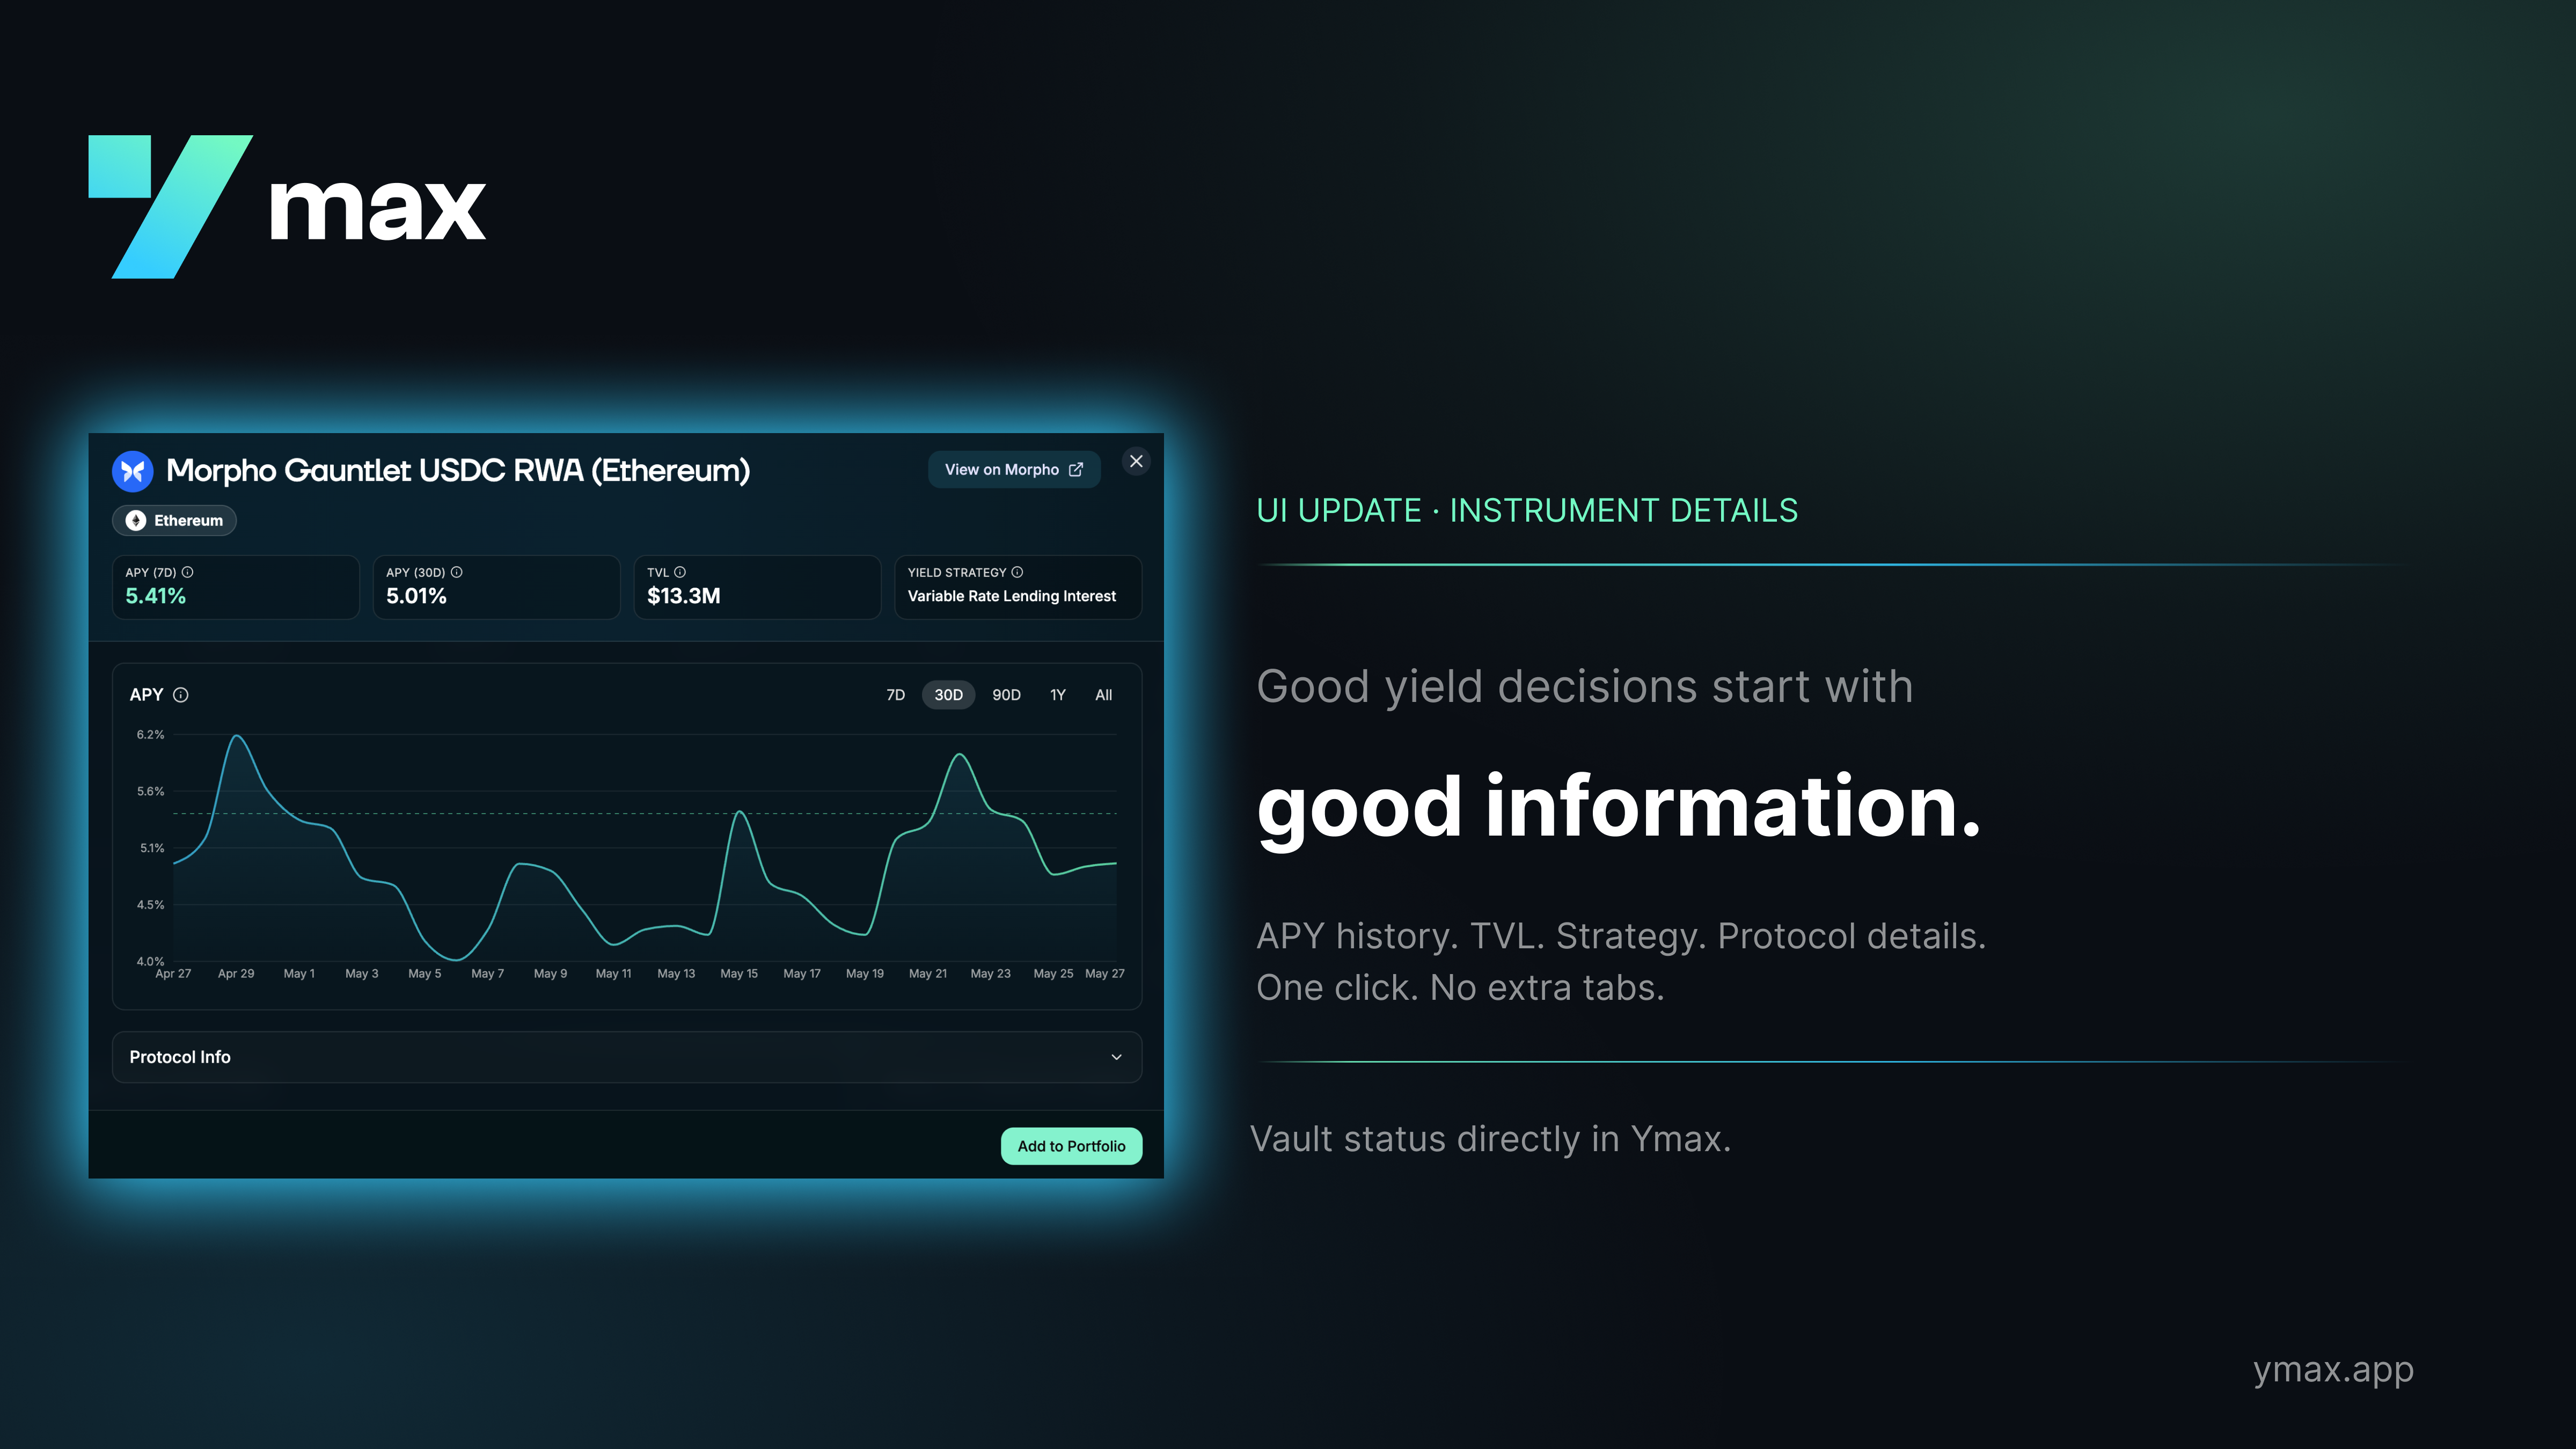Viewport: 2576px width, 1449px height.
Task: Open View on Morpho link
Action: click(x=1014, y=470)
